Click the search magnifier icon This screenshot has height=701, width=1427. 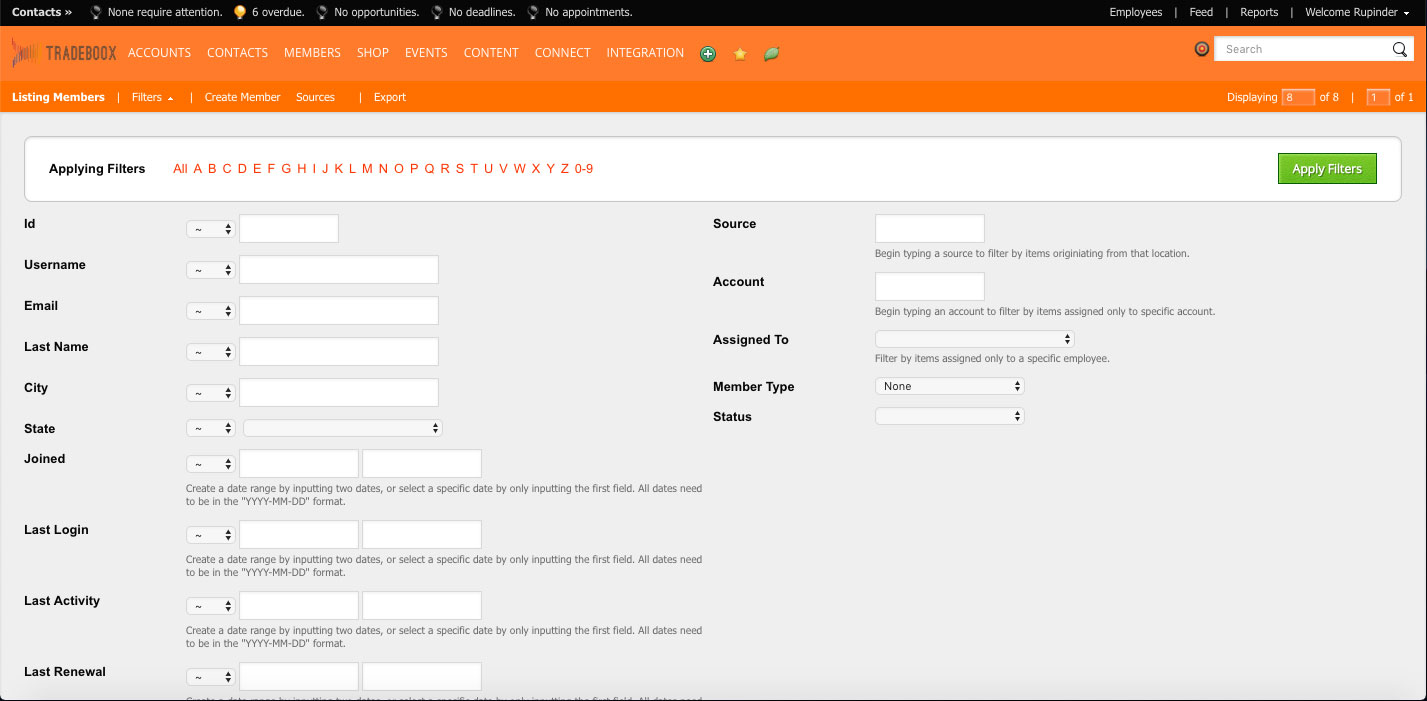[x=1400, y=49]
